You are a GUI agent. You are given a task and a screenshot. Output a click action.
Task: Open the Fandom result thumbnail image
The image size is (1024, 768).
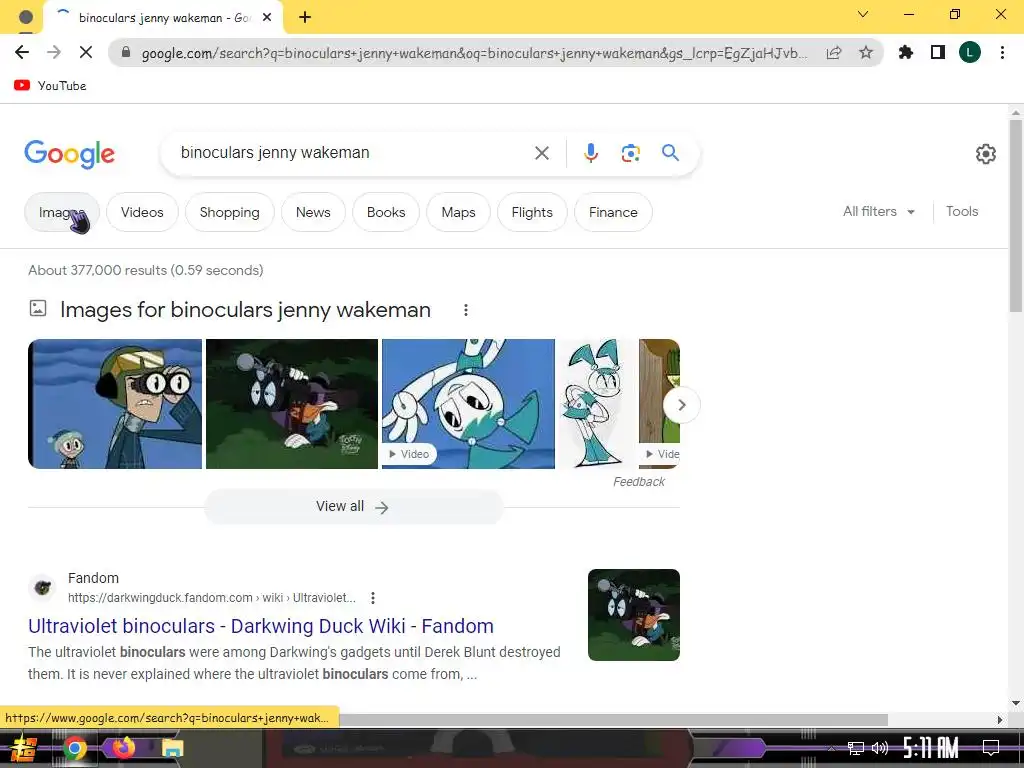(x=633, y=615)
